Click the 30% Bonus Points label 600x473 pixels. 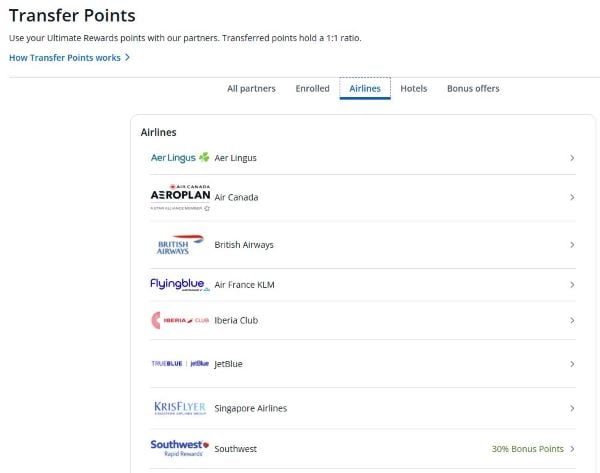528,449
